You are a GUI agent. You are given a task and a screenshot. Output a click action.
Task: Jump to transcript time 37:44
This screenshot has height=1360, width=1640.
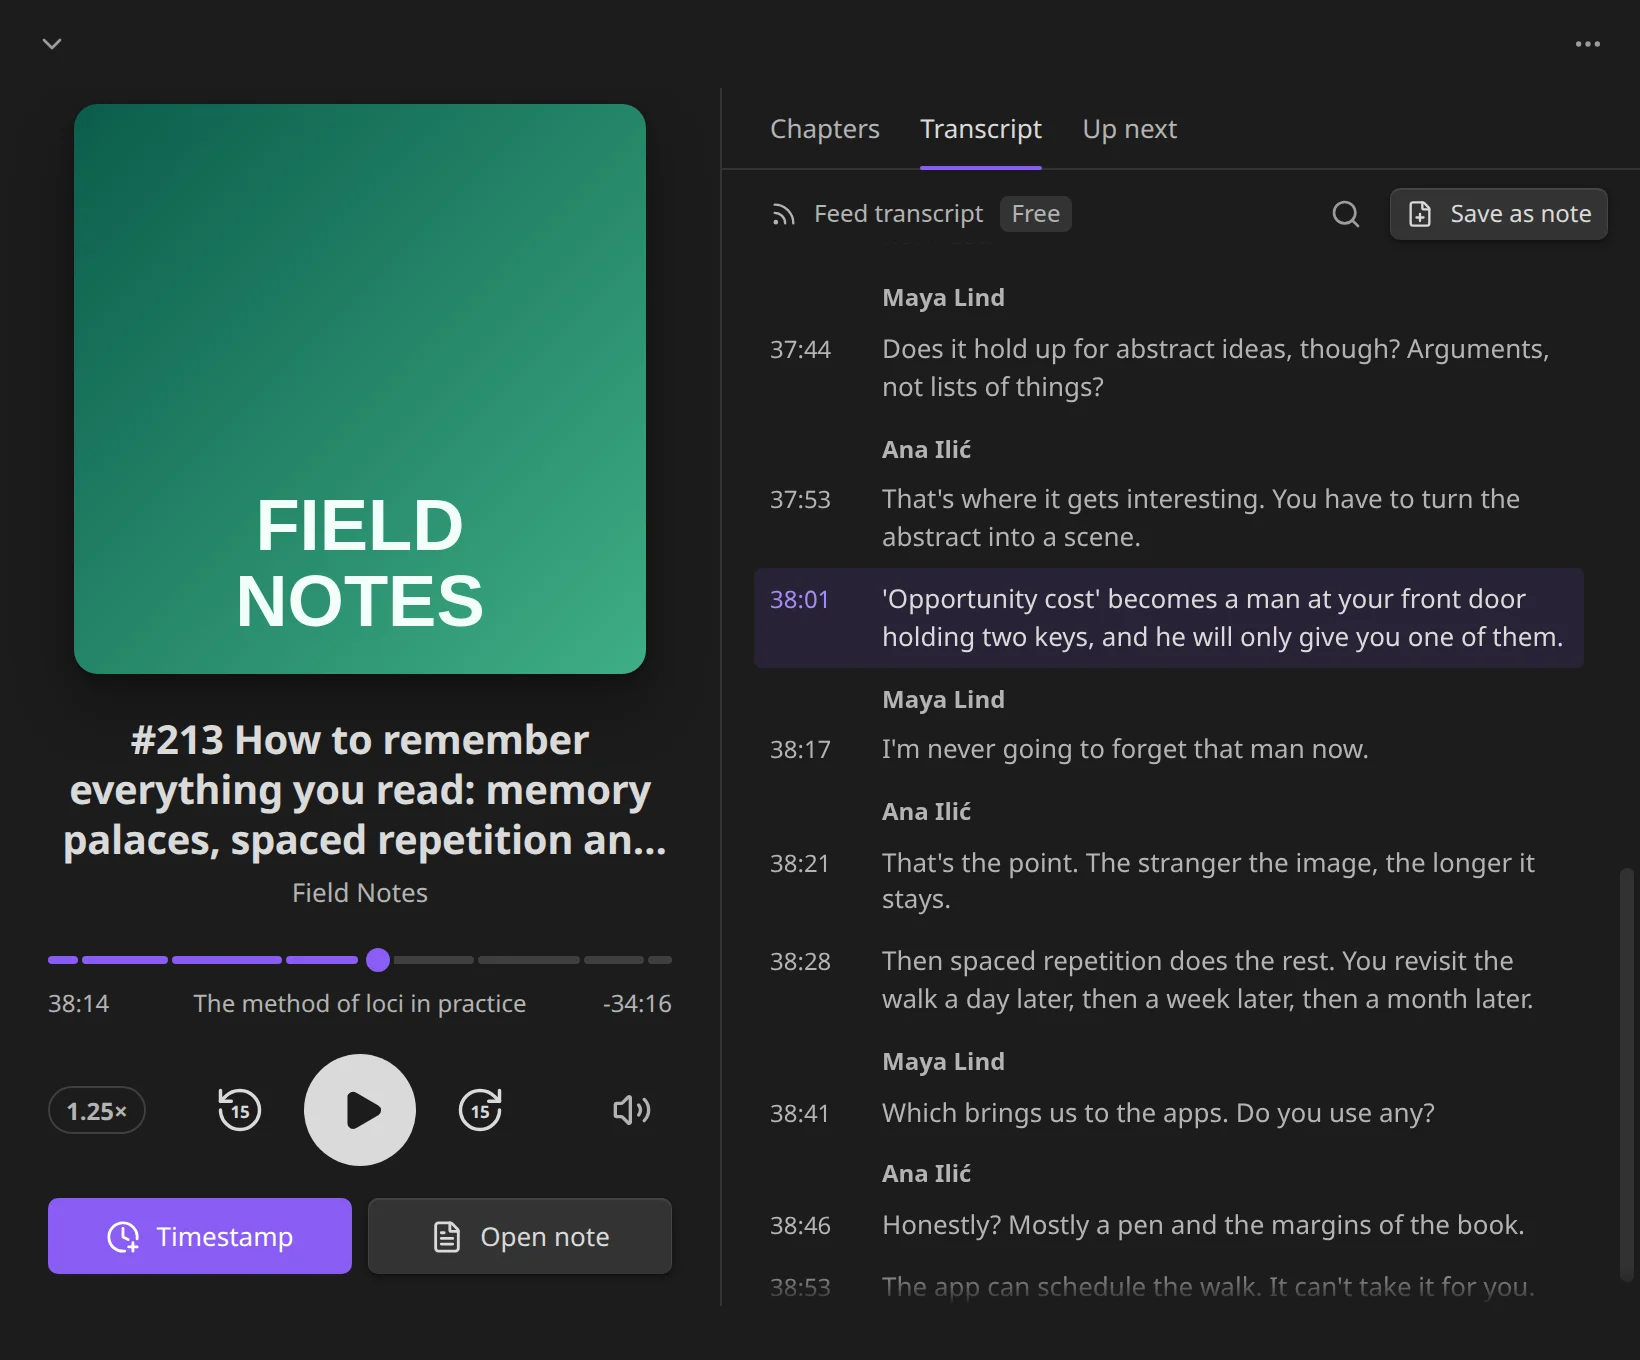(800, 349)
